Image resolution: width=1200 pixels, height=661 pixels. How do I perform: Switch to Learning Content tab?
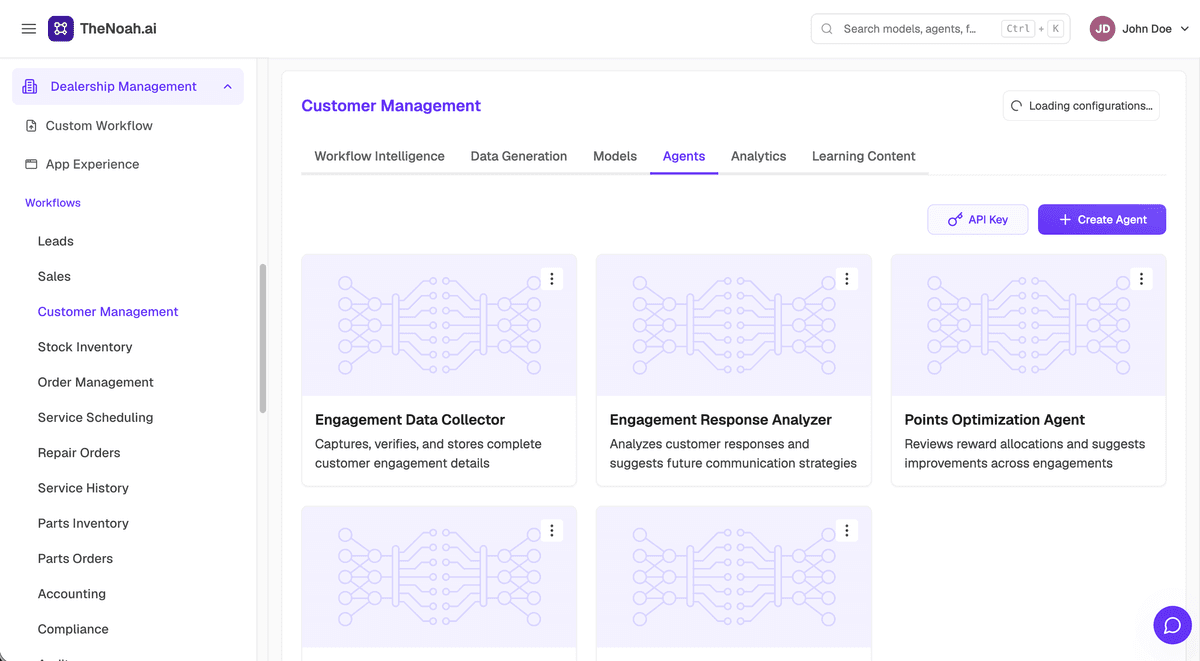pos(864,156)
